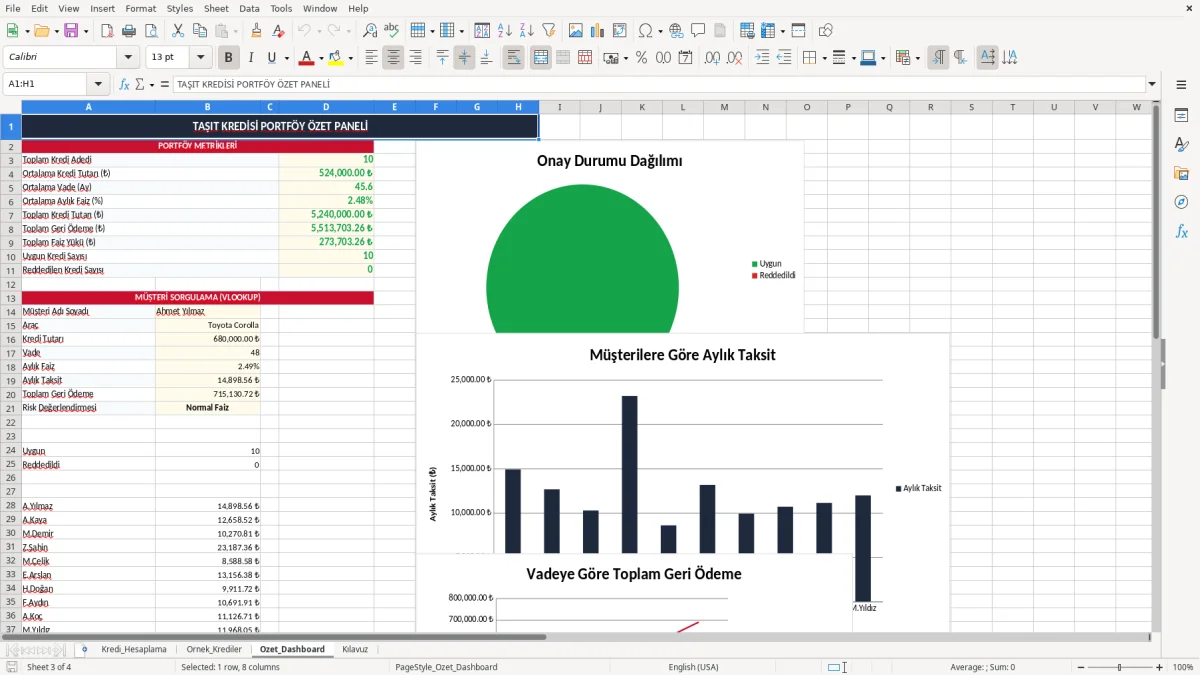Open the Sidebar Properties deck

(x=1181, y=116)
